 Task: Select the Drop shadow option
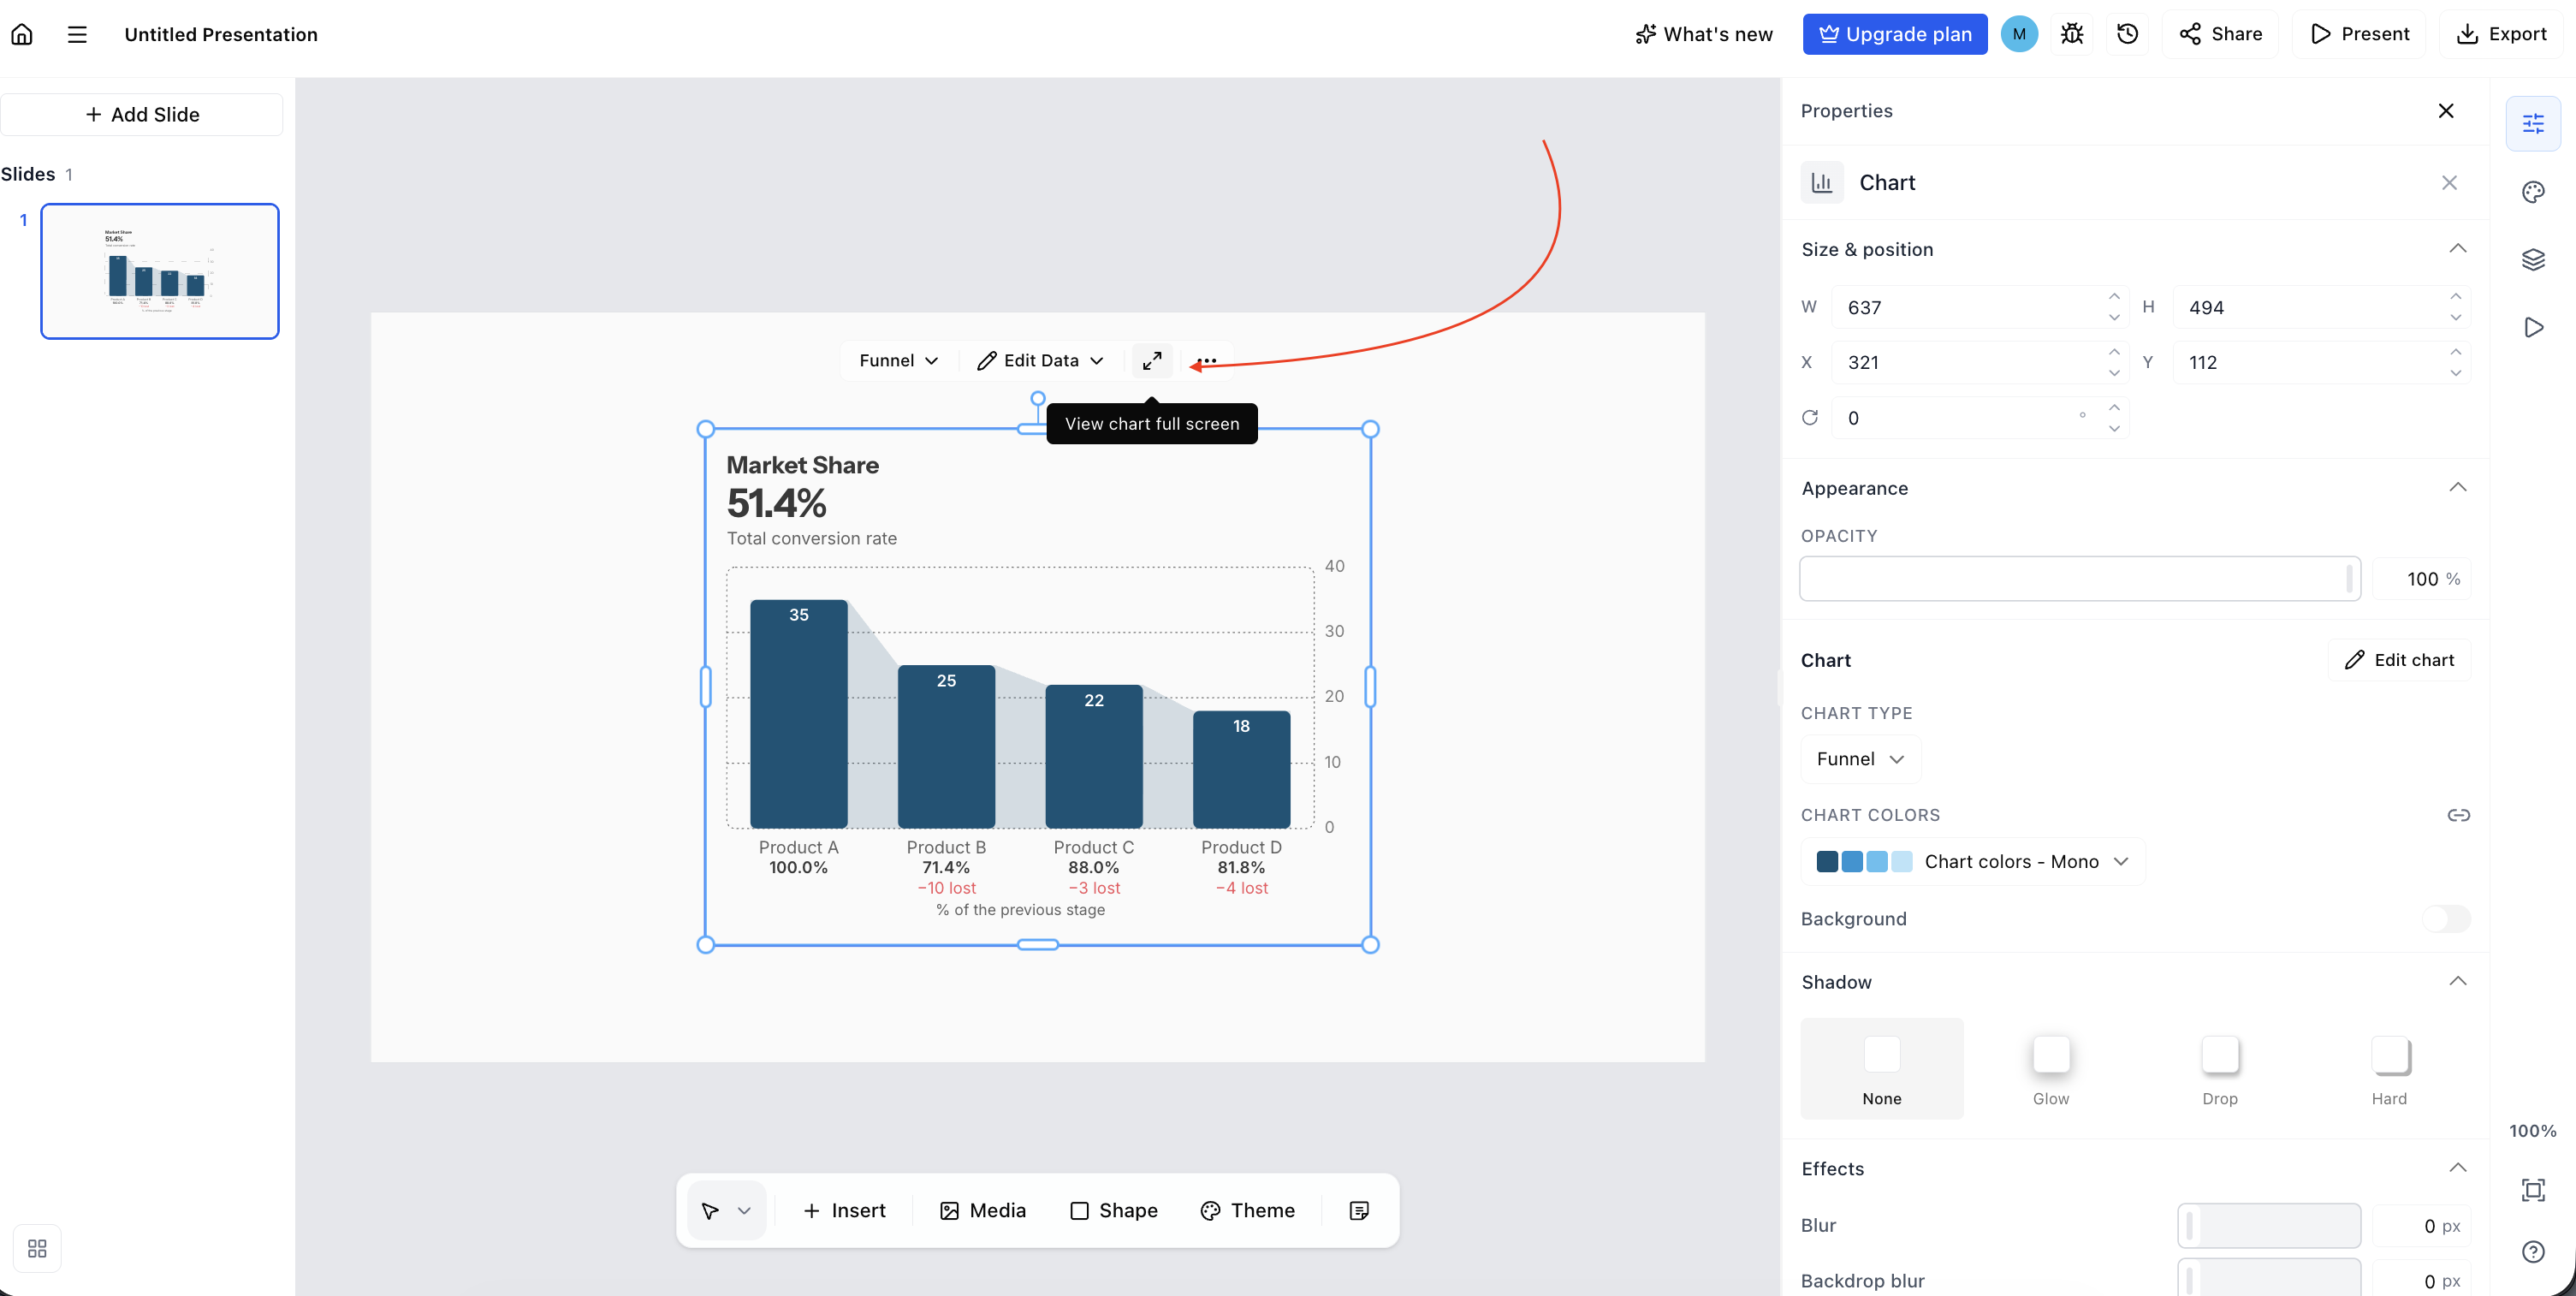click(2220, 1069)
